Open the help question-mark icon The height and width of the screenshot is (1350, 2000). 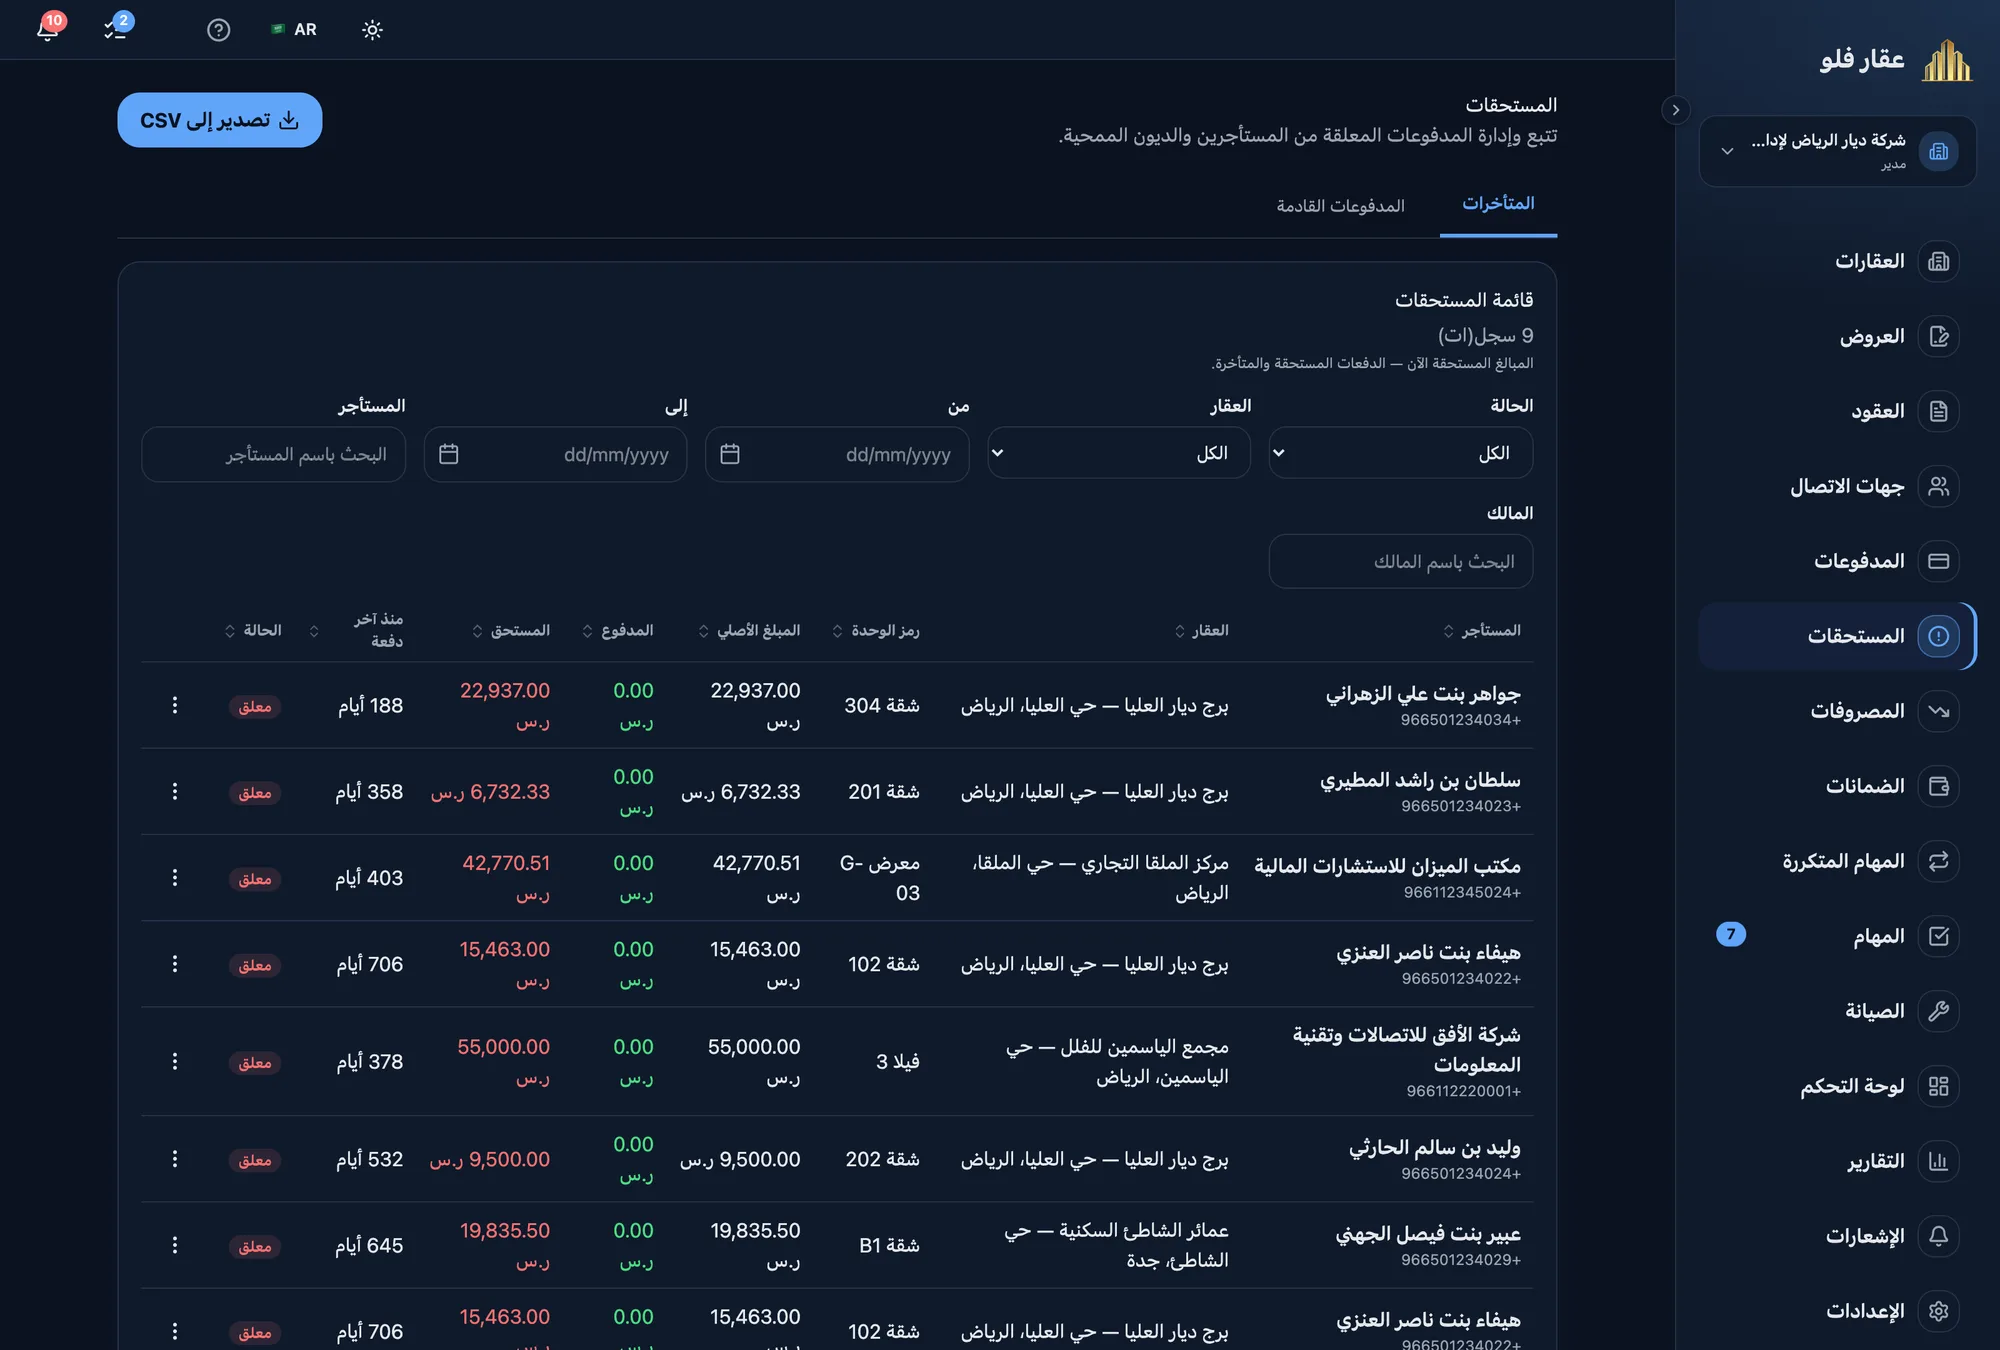[x=218, y=30]
